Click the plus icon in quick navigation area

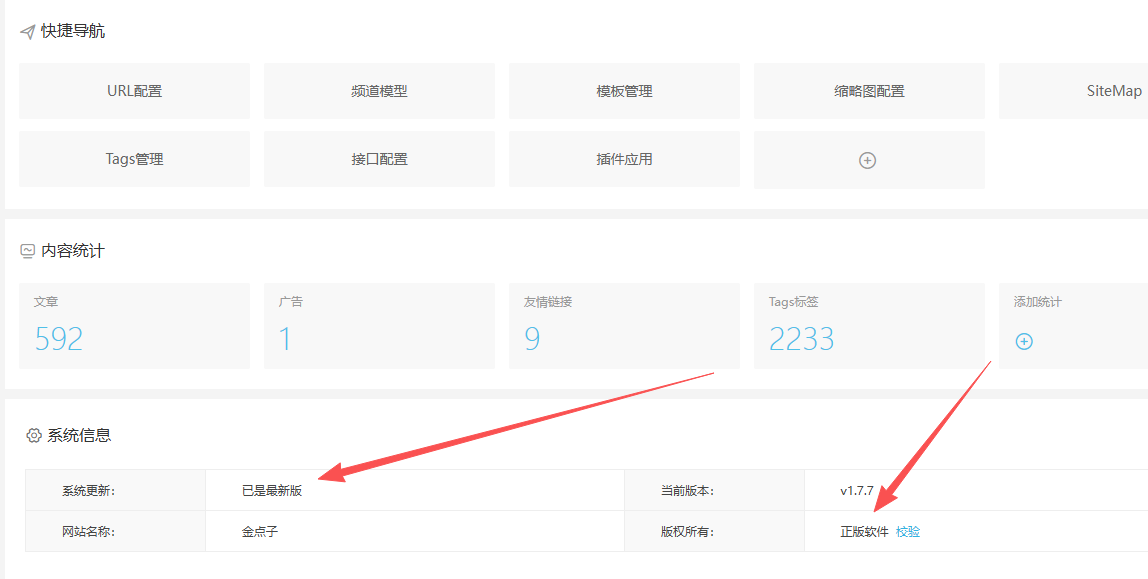[868, 159]
